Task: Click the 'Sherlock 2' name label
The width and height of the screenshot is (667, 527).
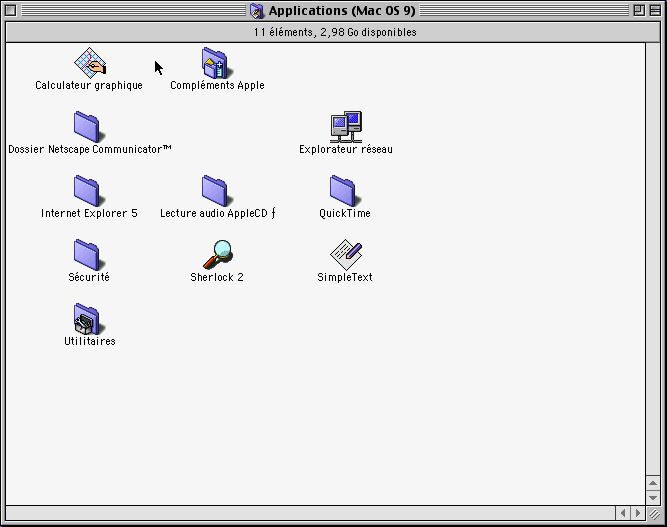Action: 217,277
